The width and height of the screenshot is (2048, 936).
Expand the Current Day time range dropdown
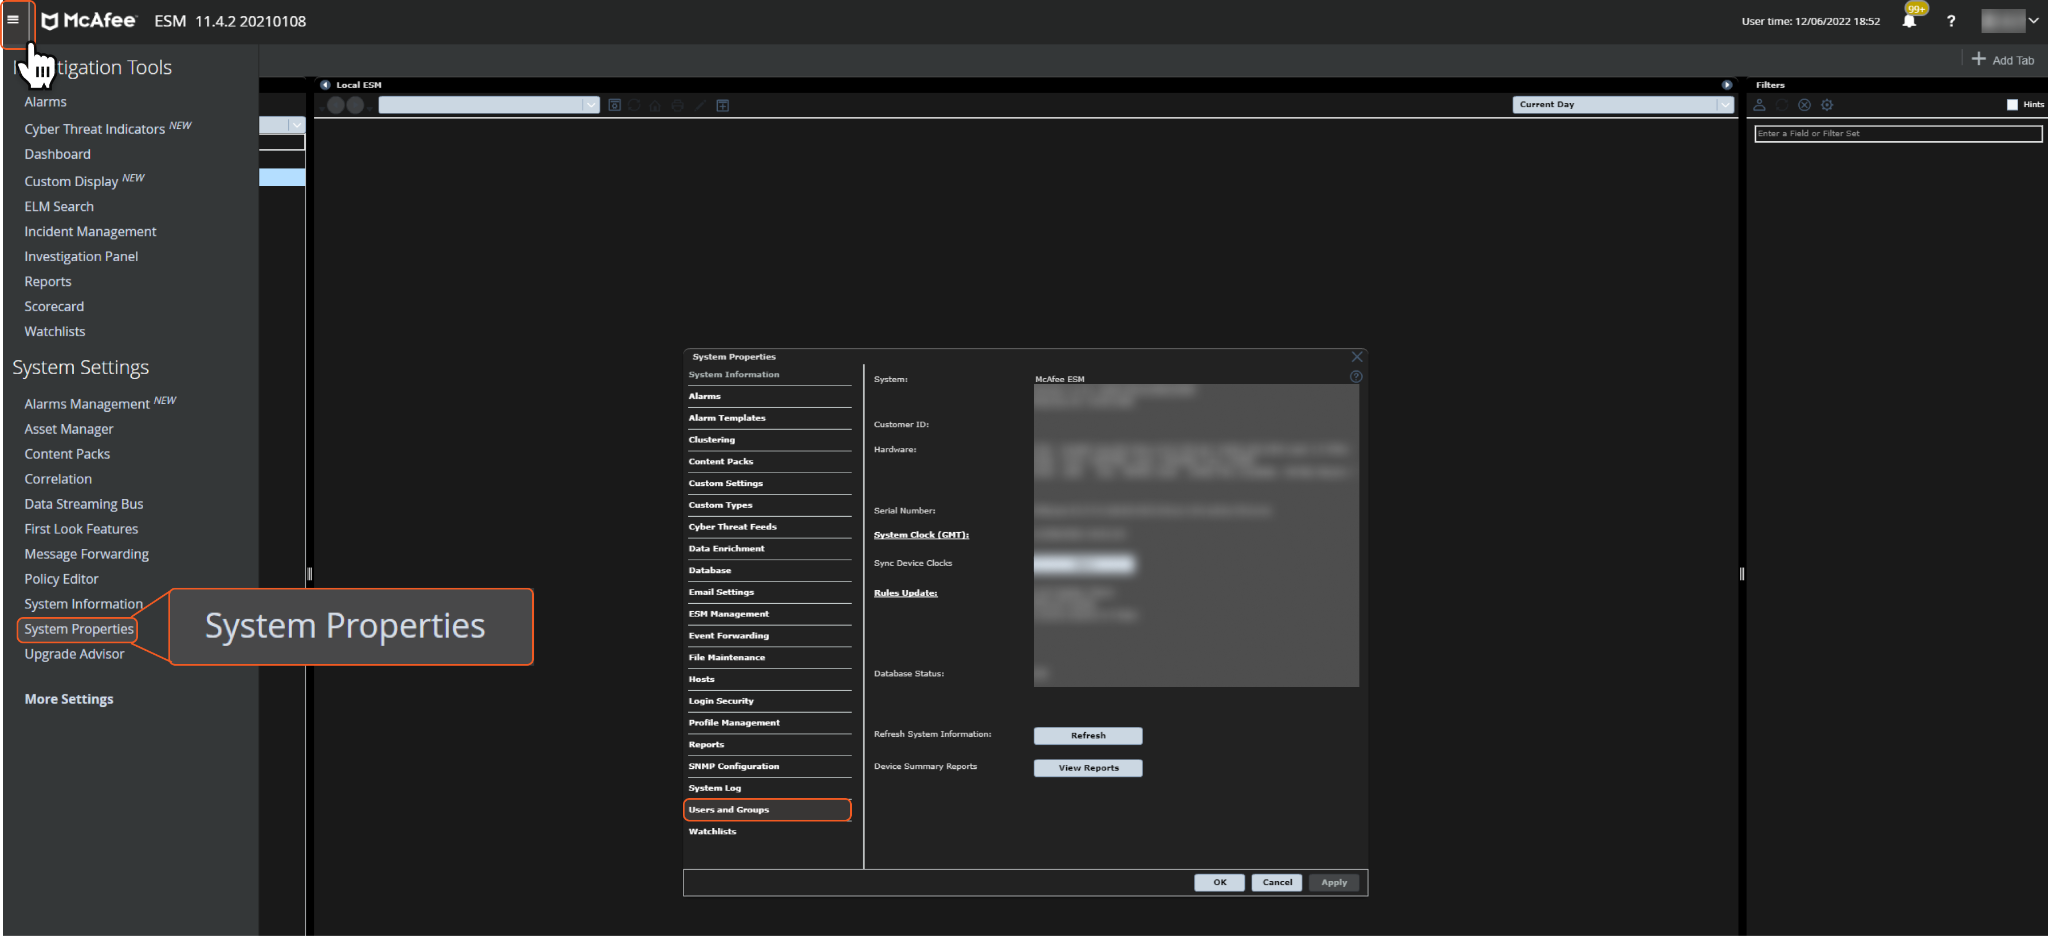tap(1725, 105)
